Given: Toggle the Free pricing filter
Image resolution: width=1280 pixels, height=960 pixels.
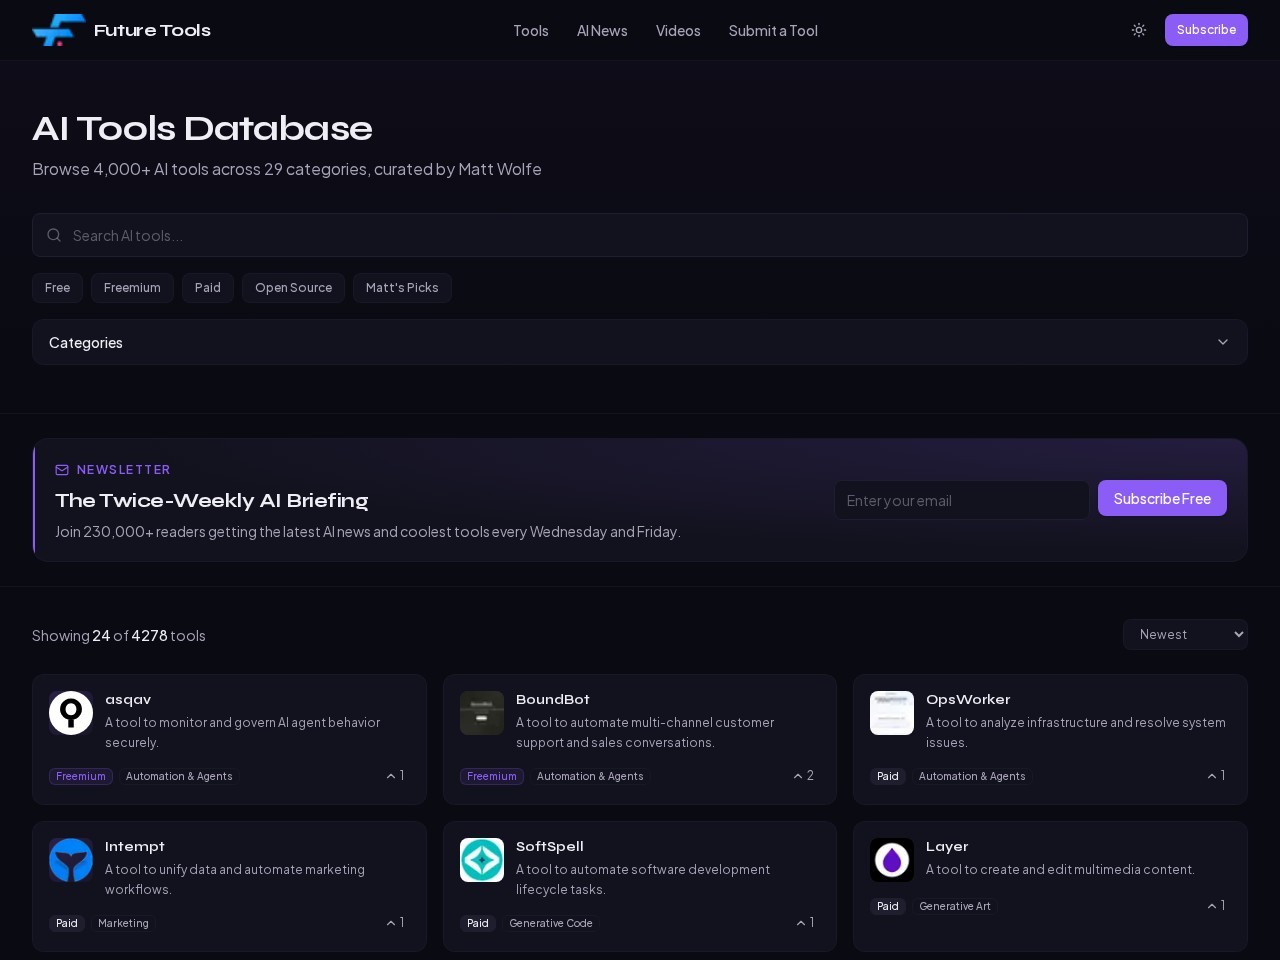Looking at the screenshot, I should [x=57, y=288].
